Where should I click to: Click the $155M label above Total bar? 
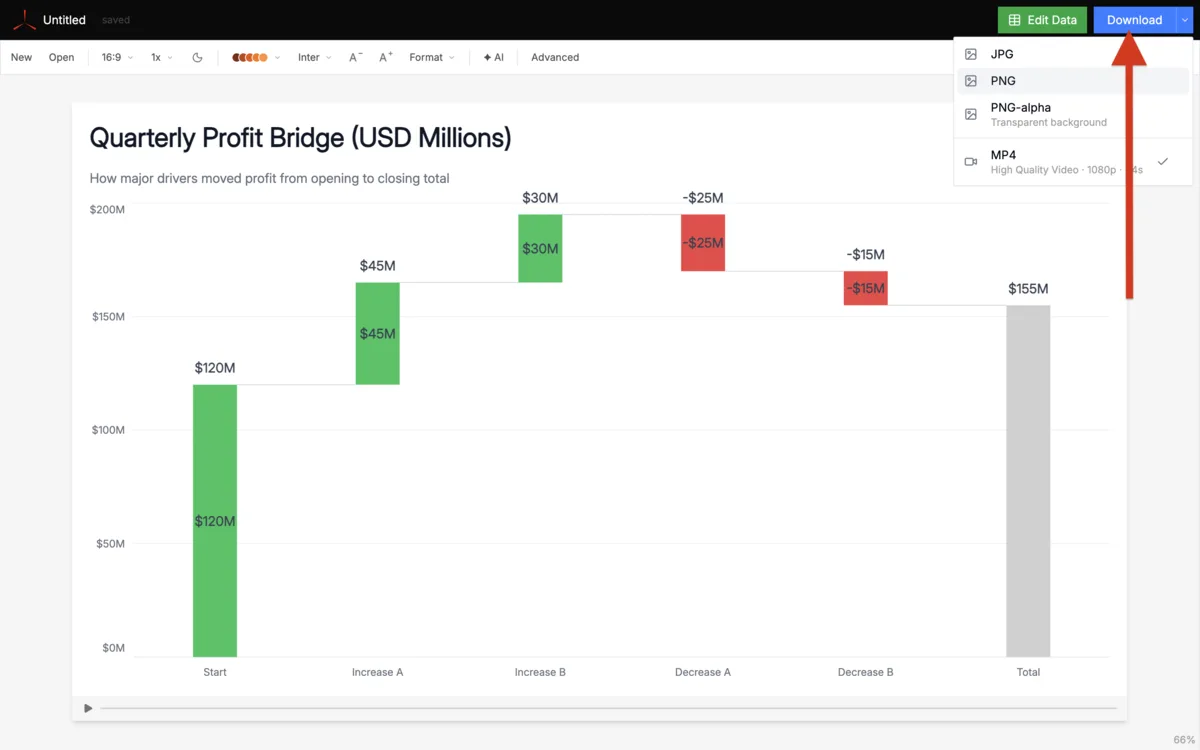(x=1028, y=289)
